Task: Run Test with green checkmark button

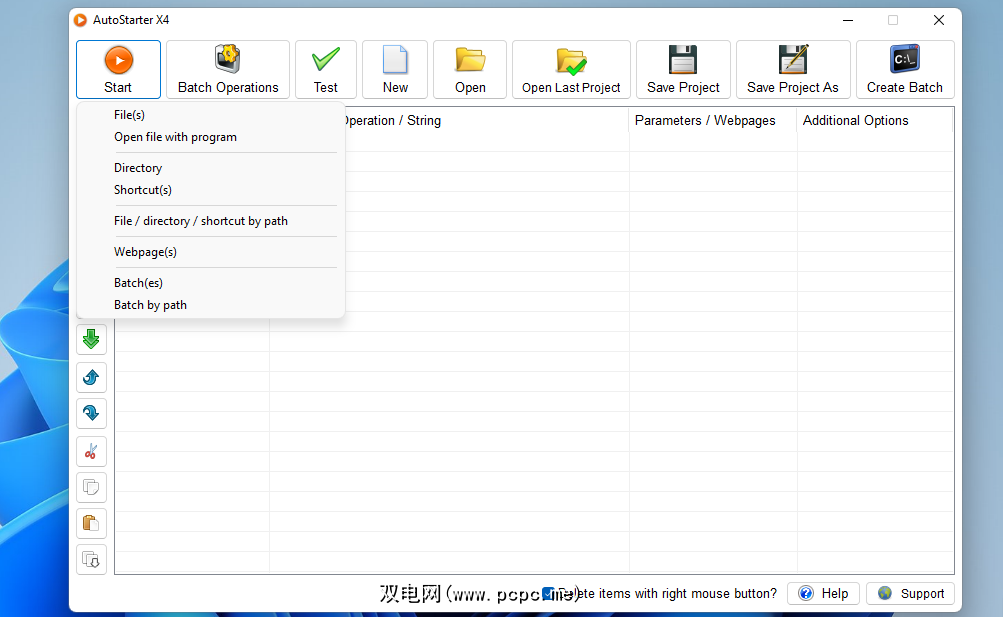Action: click(326, 70)
